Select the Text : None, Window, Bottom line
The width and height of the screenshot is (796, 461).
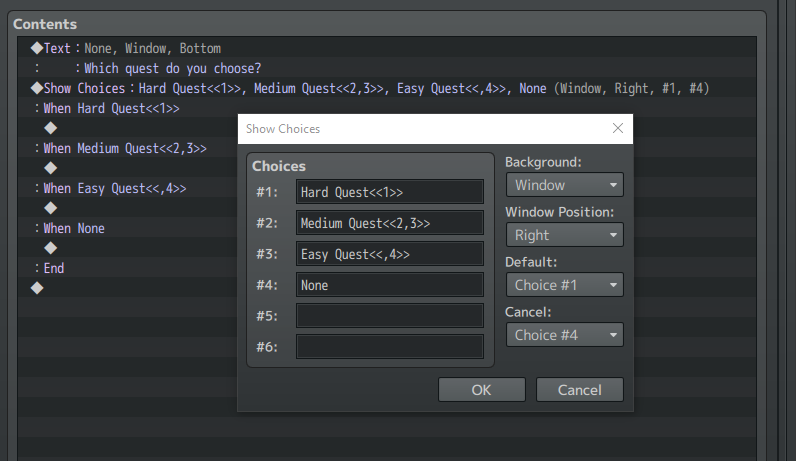point(387,48)
